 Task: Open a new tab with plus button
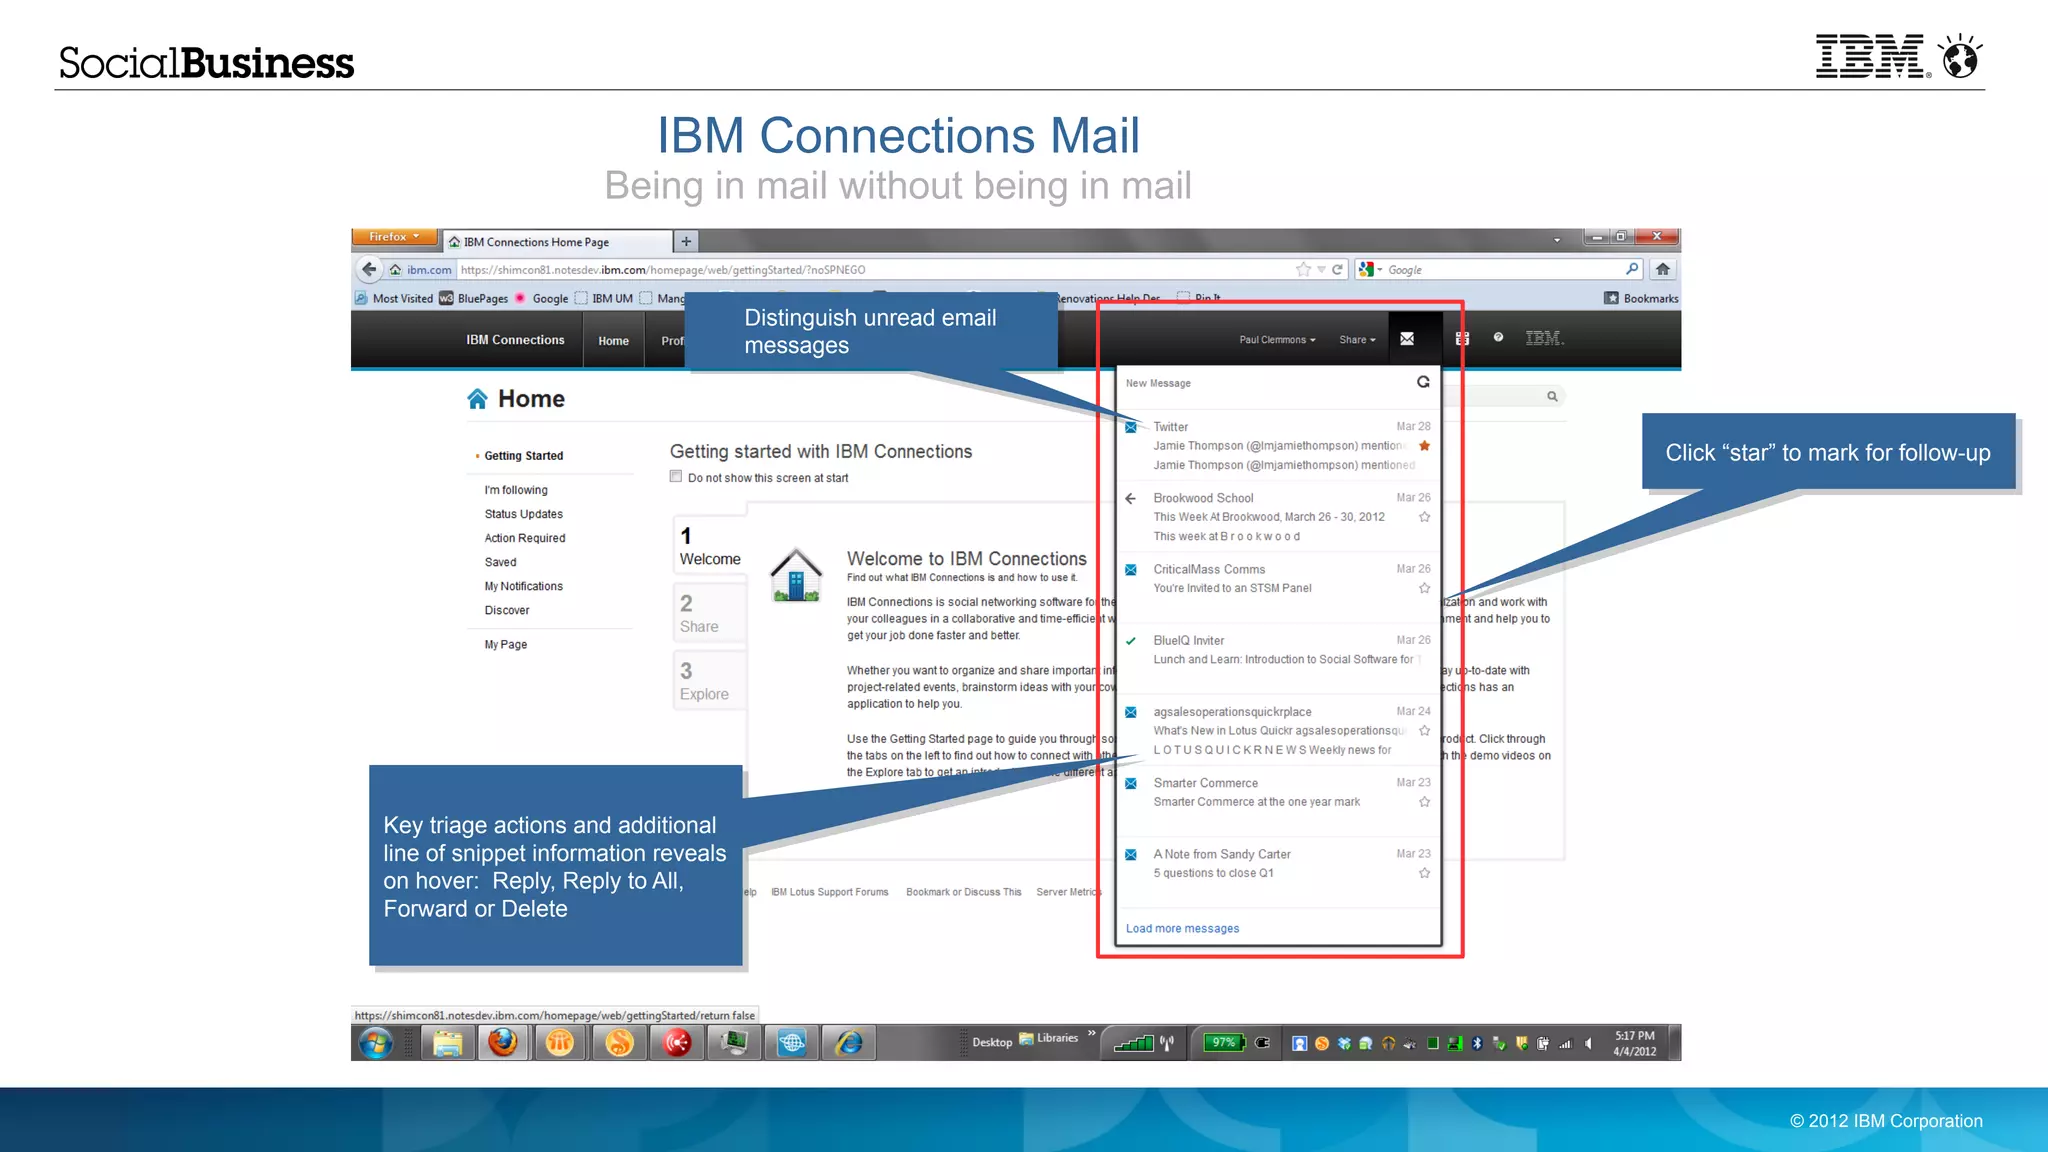(x=686, y=241)
